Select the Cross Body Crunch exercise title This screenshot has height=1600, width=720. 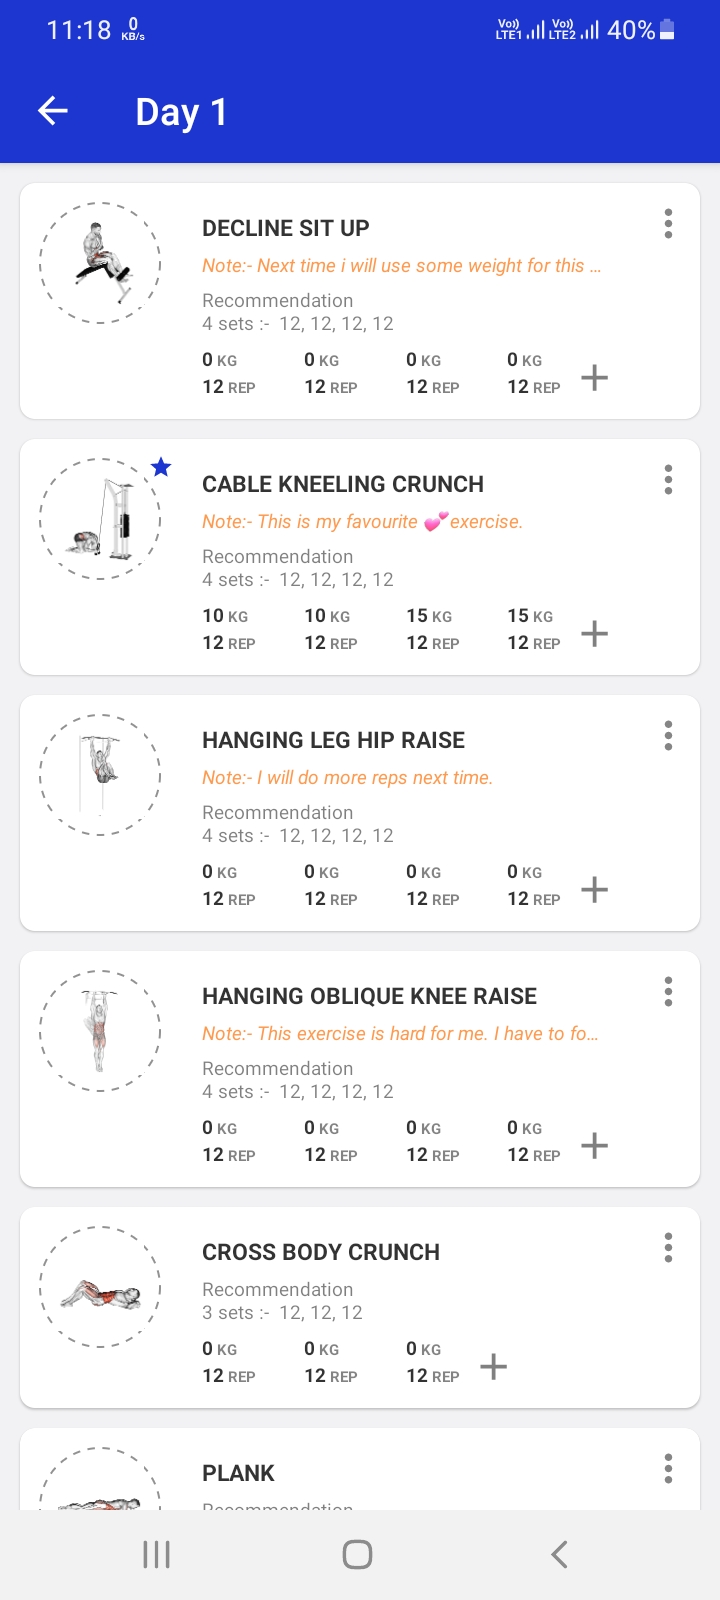(x=321, y=1252)
